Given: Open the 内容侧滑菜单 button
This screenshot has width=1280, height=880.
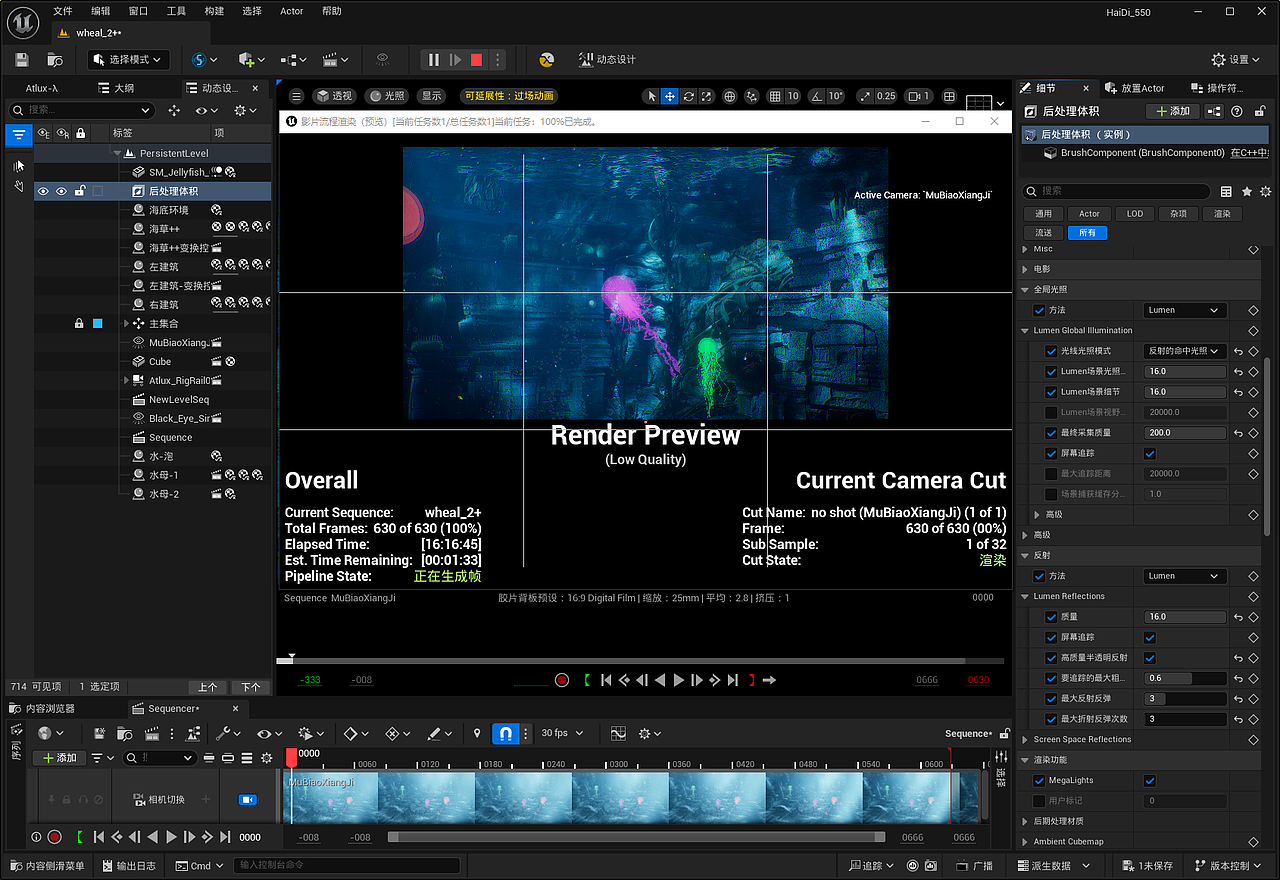Looking at the screenshot, I should [48, 866].
